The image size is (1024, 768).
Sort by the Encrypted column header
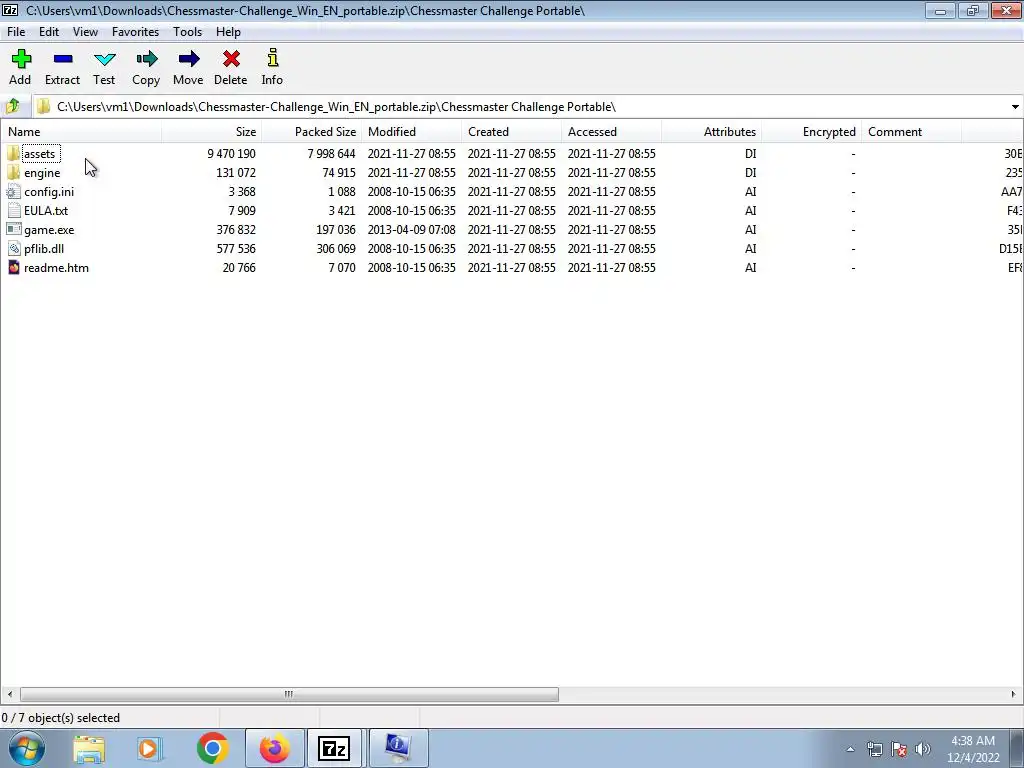811,132
